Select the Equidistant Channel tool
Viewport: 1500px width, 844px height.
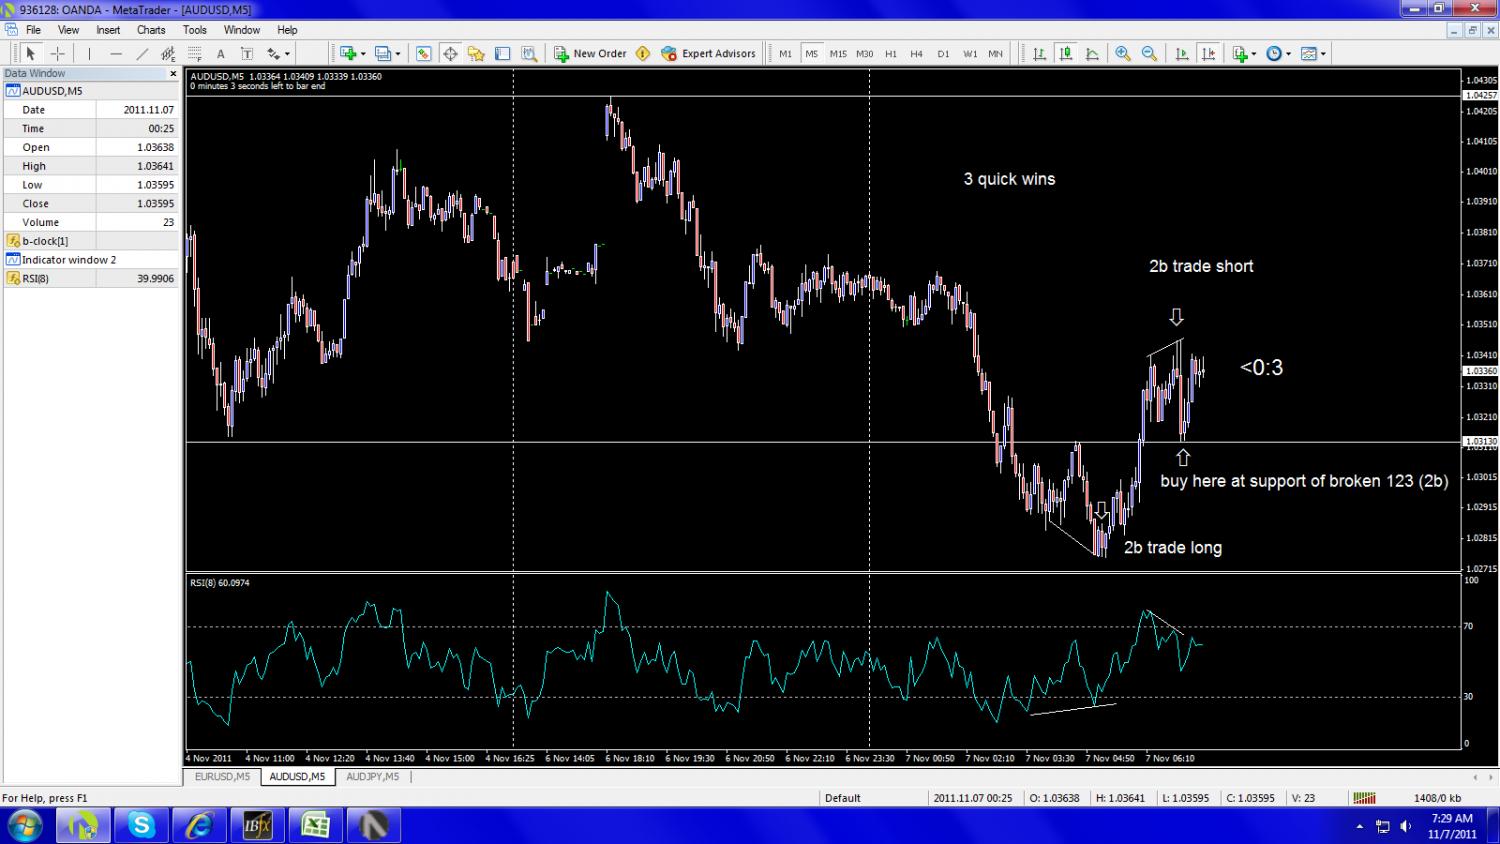[x=168, y=53]
